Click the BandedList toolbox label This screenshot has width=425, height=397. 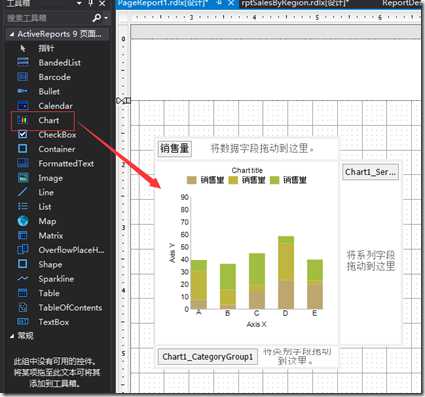[x=59, y=63]
